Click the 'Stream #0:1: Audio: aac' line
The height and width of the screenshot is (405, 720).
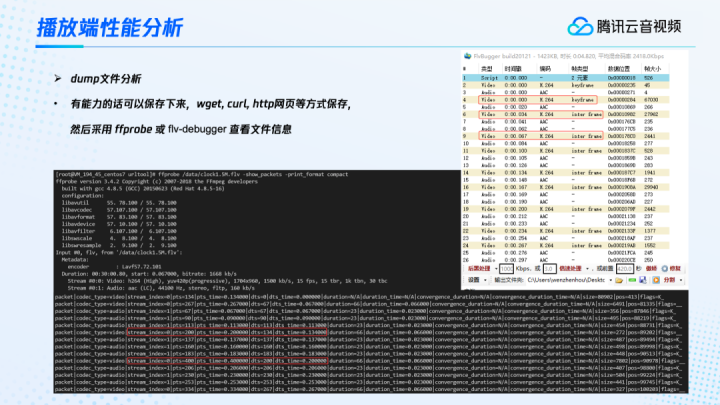(161, 288)
